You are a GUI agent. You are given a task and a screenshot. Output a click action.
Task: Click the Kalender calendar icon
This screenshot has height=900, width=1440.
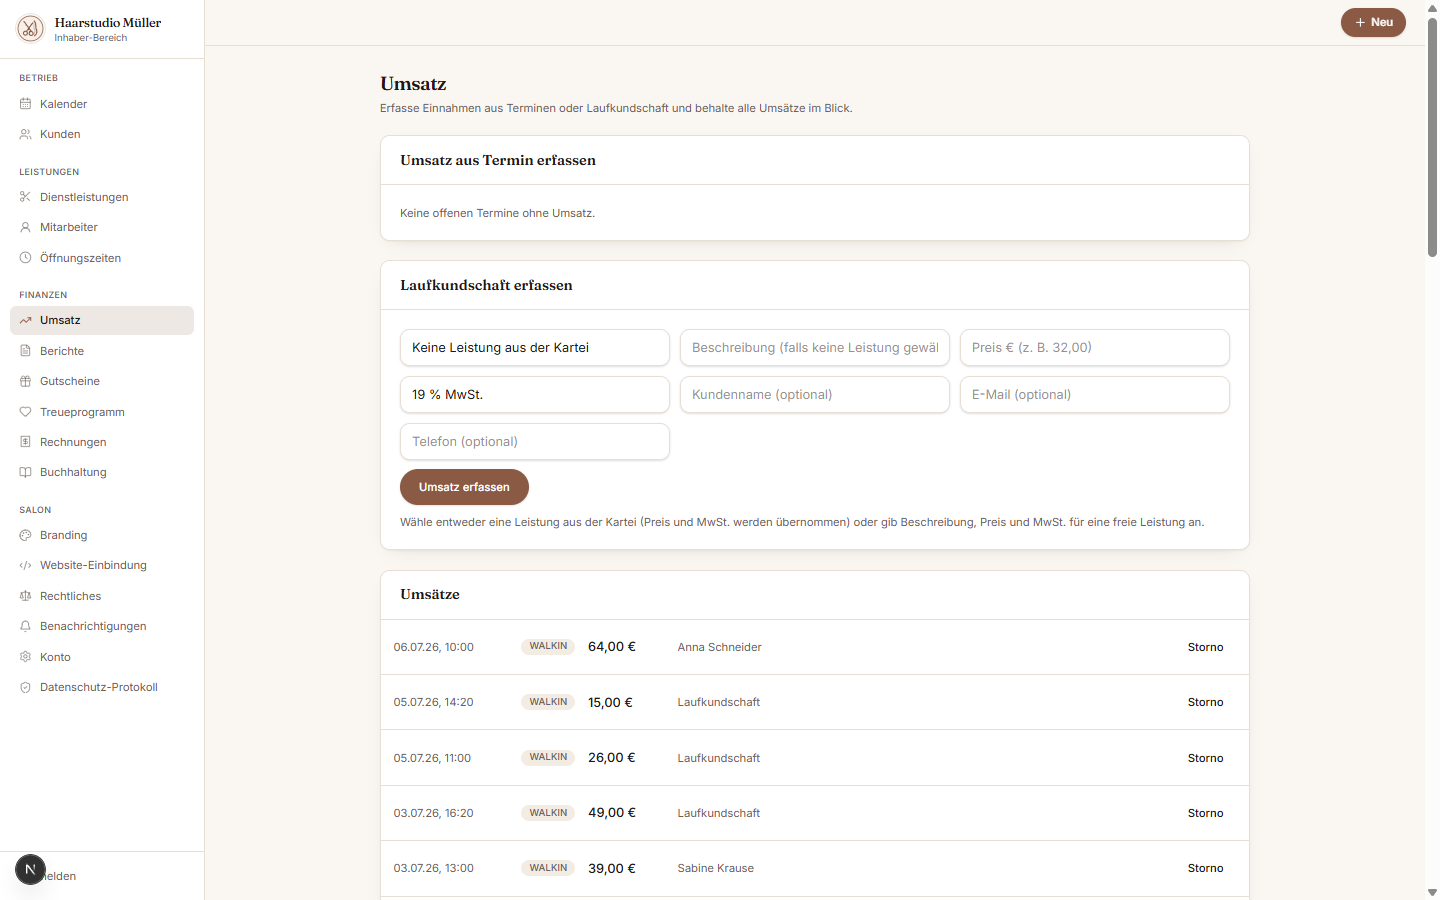(26, 104)
